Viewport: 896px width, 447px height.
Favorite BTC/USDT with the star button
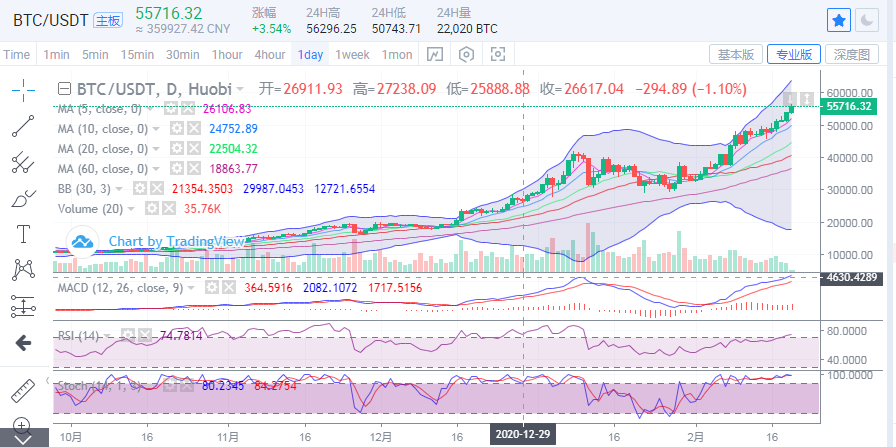point(838,21)
